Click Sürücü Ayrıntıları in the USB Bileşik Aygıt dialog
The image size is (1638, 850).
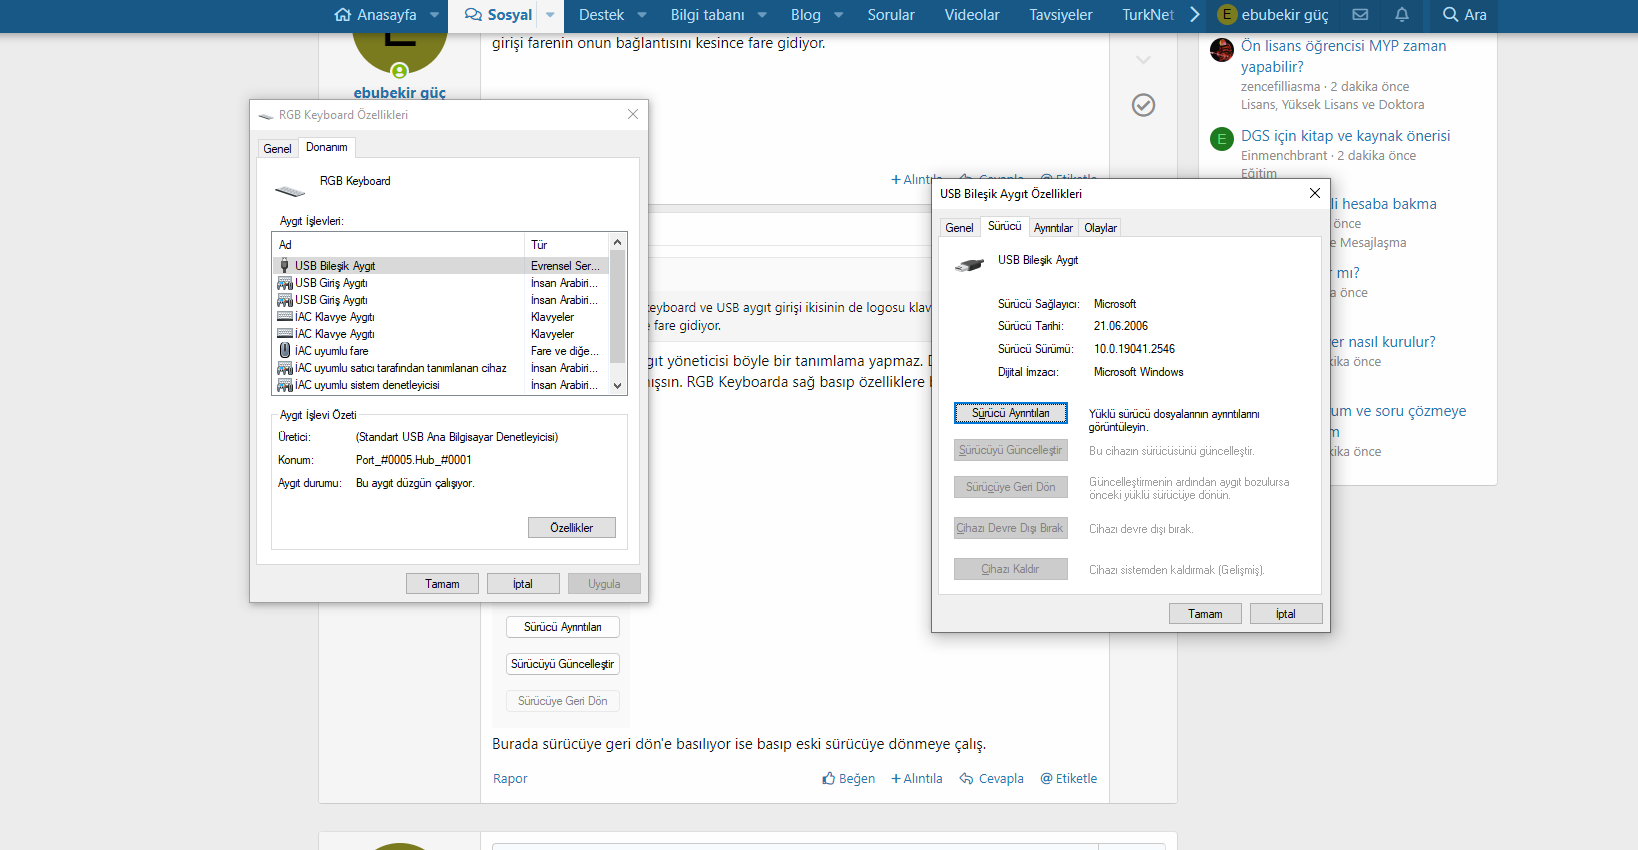coord(1011,413)
